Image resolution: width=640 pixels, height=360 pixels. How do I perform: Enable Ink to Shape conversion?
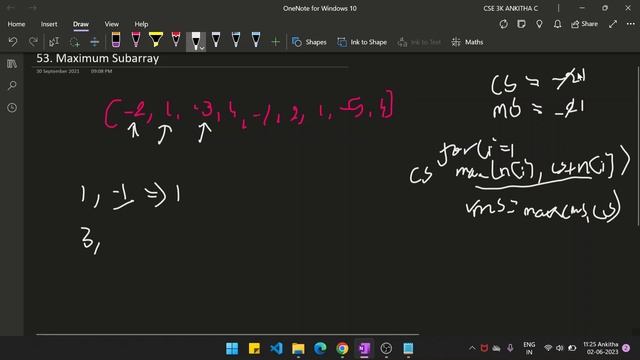(362, 42)
